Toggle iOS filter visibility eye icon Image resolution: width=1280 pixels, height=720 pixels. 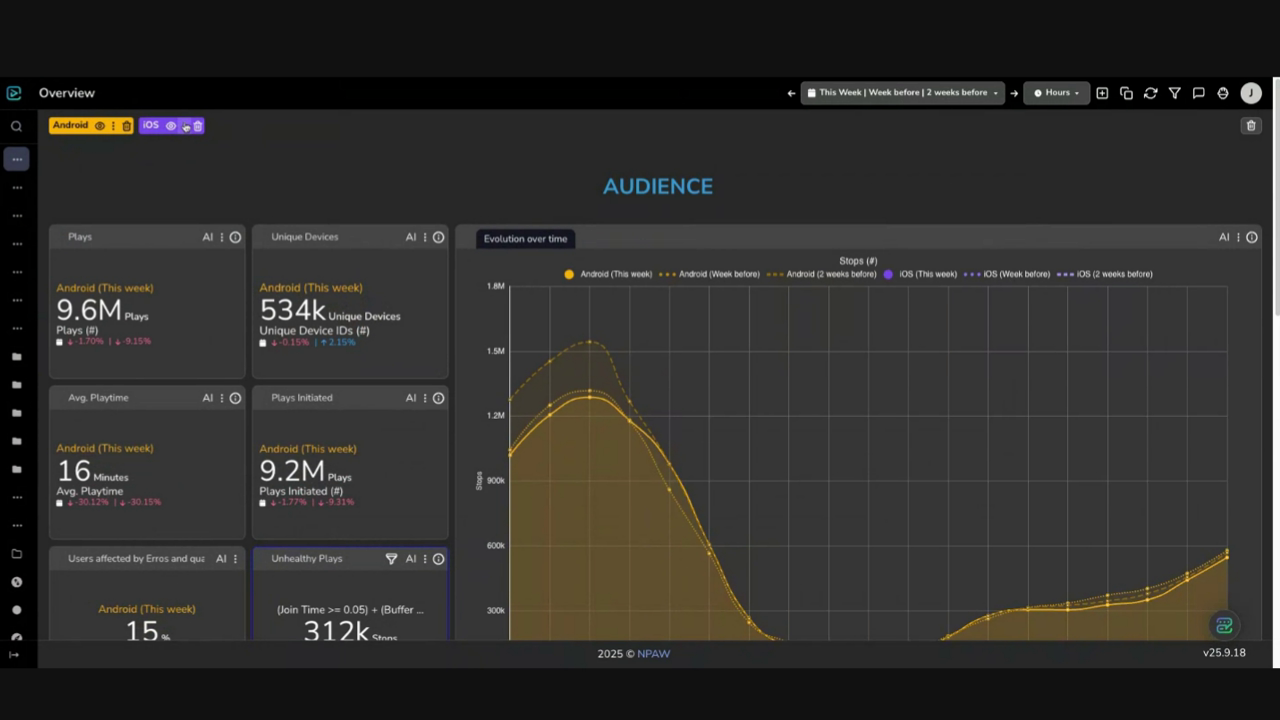pos(170,126)
